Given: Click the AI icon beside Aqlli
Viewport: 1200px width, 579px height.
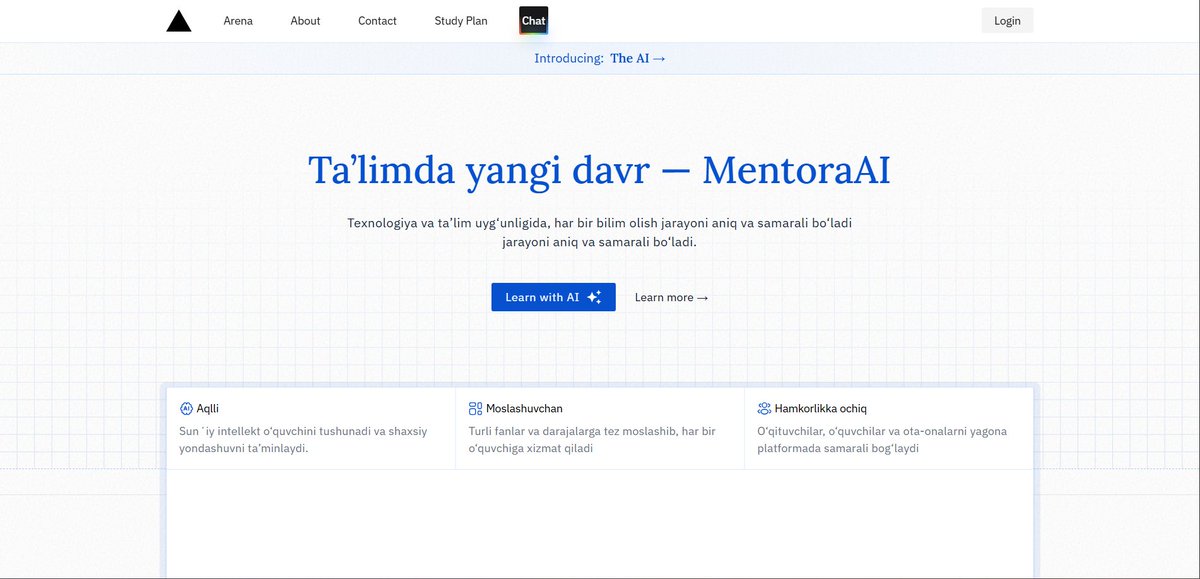Looking at the screenshot, I should (186, 408).
